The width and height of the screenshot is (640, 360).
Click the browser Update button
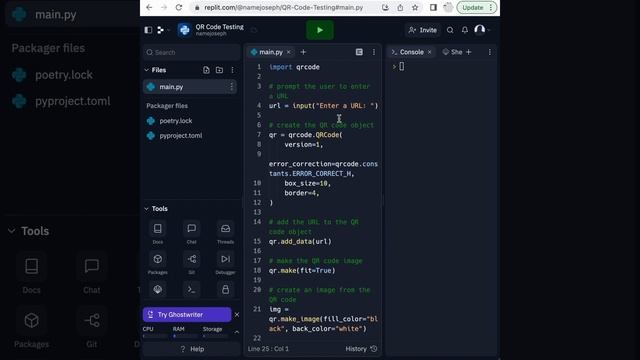(x=476, y=7)
